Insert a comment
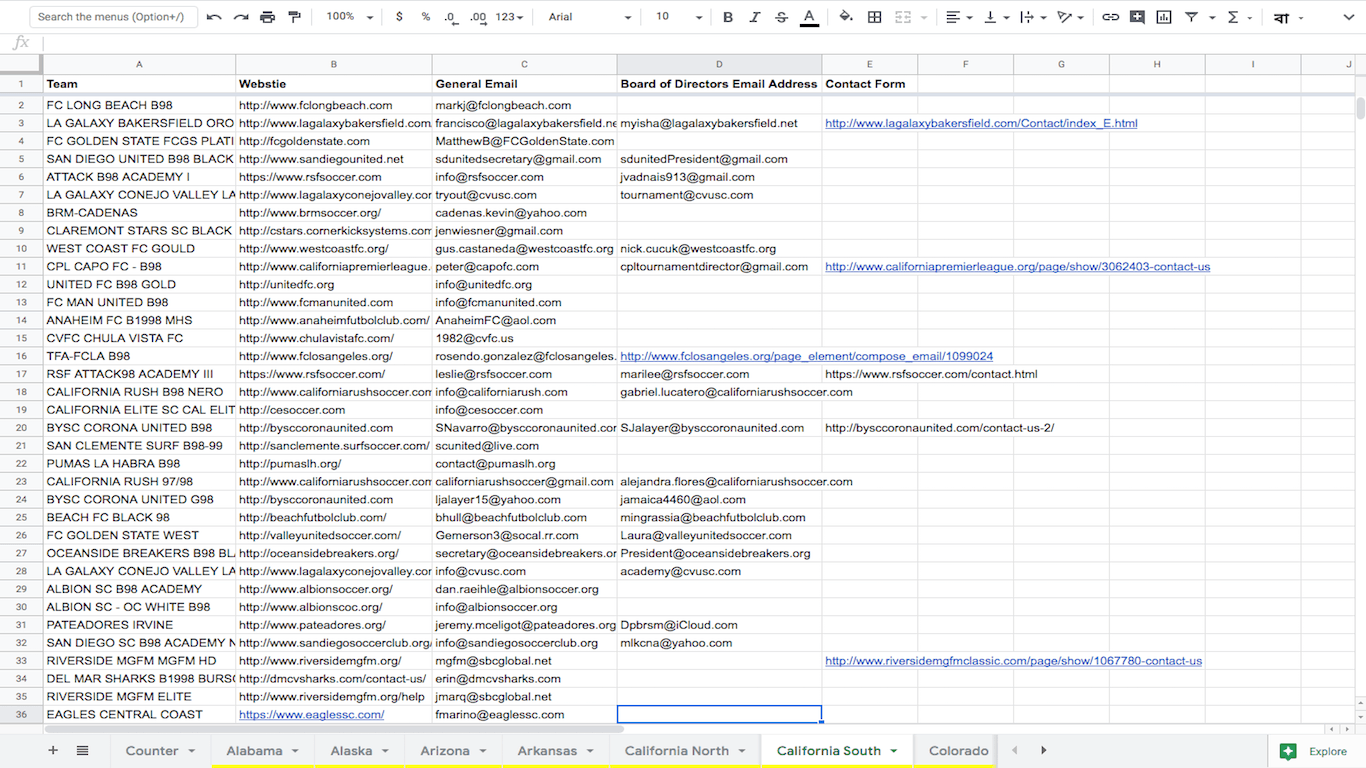 pos(1137,17)
